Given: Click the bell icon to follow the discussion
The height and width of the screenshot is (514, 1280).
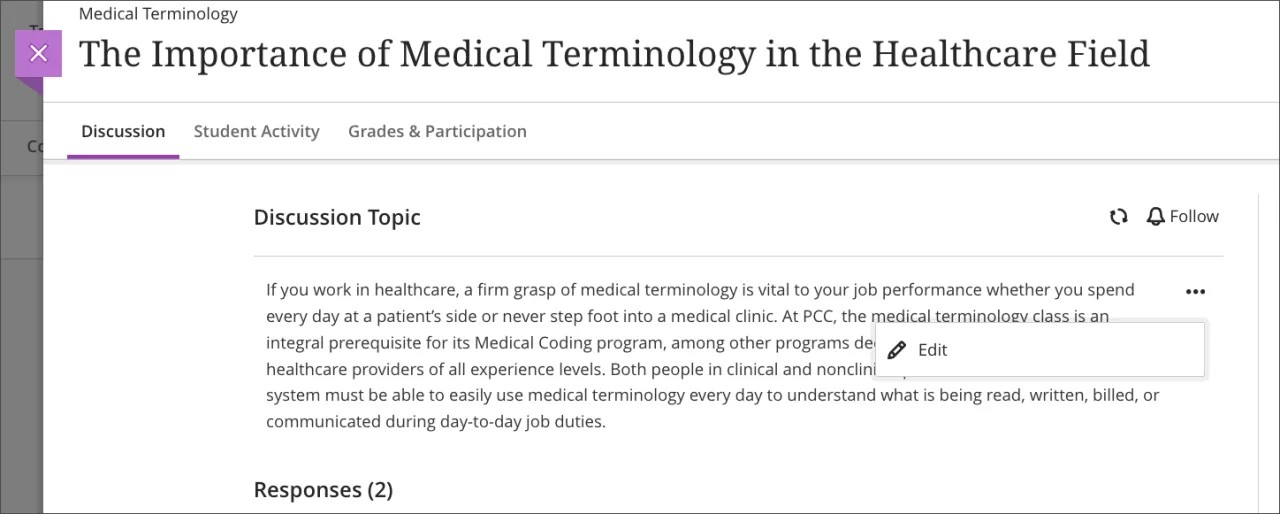Looking at the screenshot, I should [1156, 217].
